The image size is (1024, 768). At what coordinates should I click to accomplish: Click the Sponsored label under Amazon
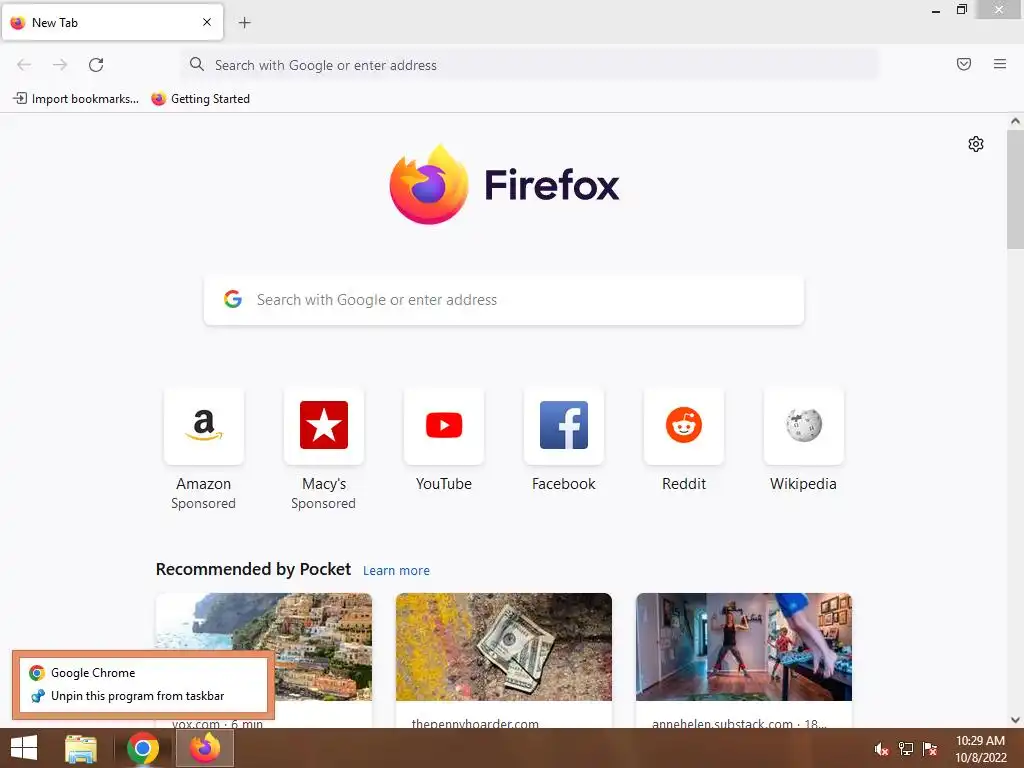coord(204,504)
